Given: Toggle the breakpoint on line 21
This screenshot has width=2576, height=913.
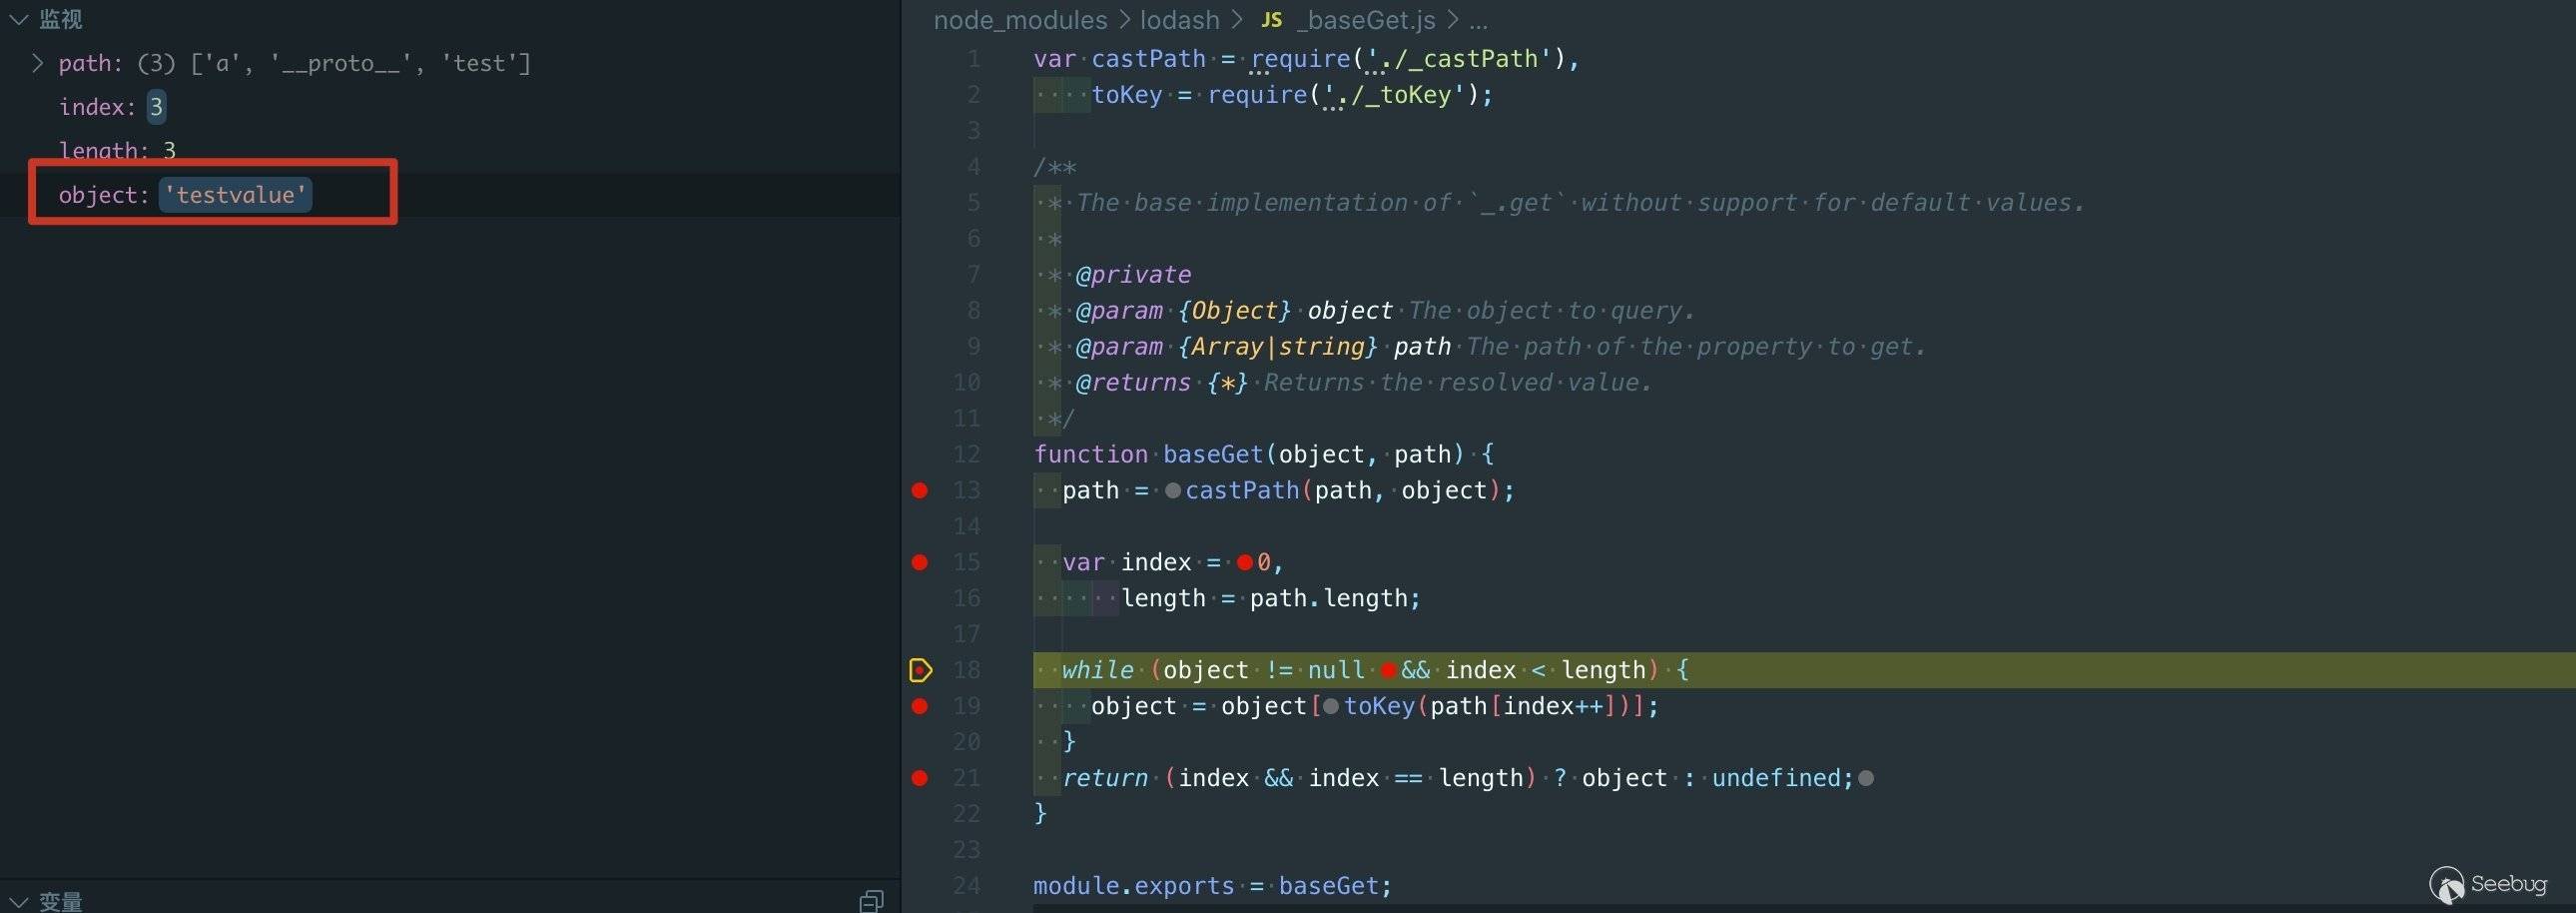Looking at the screenshot, I should 920,778.
